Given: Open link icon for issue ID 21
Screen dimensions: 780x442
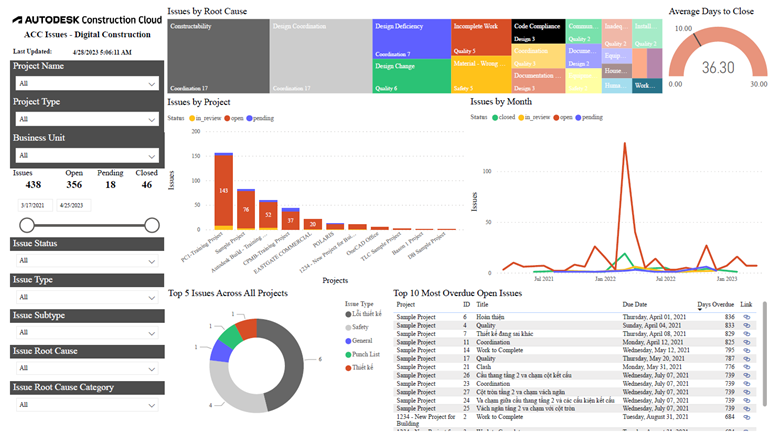Looking at the screenshot, I should (x=747, y=367).
